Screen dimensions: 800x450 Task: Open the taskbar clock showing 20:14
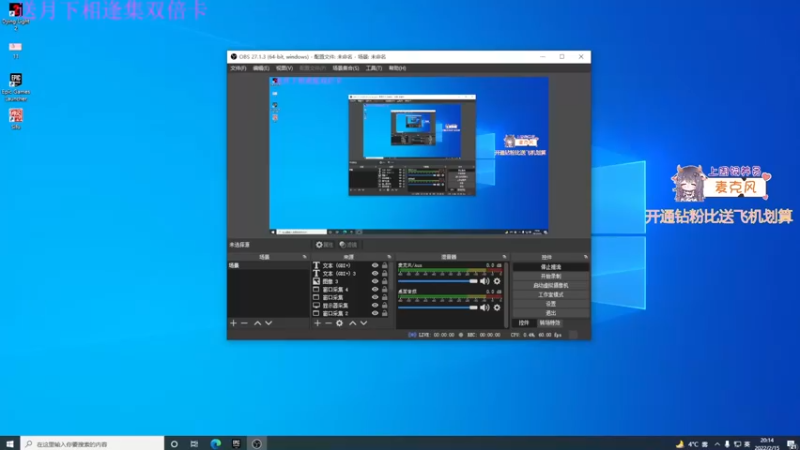pyautogui.click(x=767, y=443)
